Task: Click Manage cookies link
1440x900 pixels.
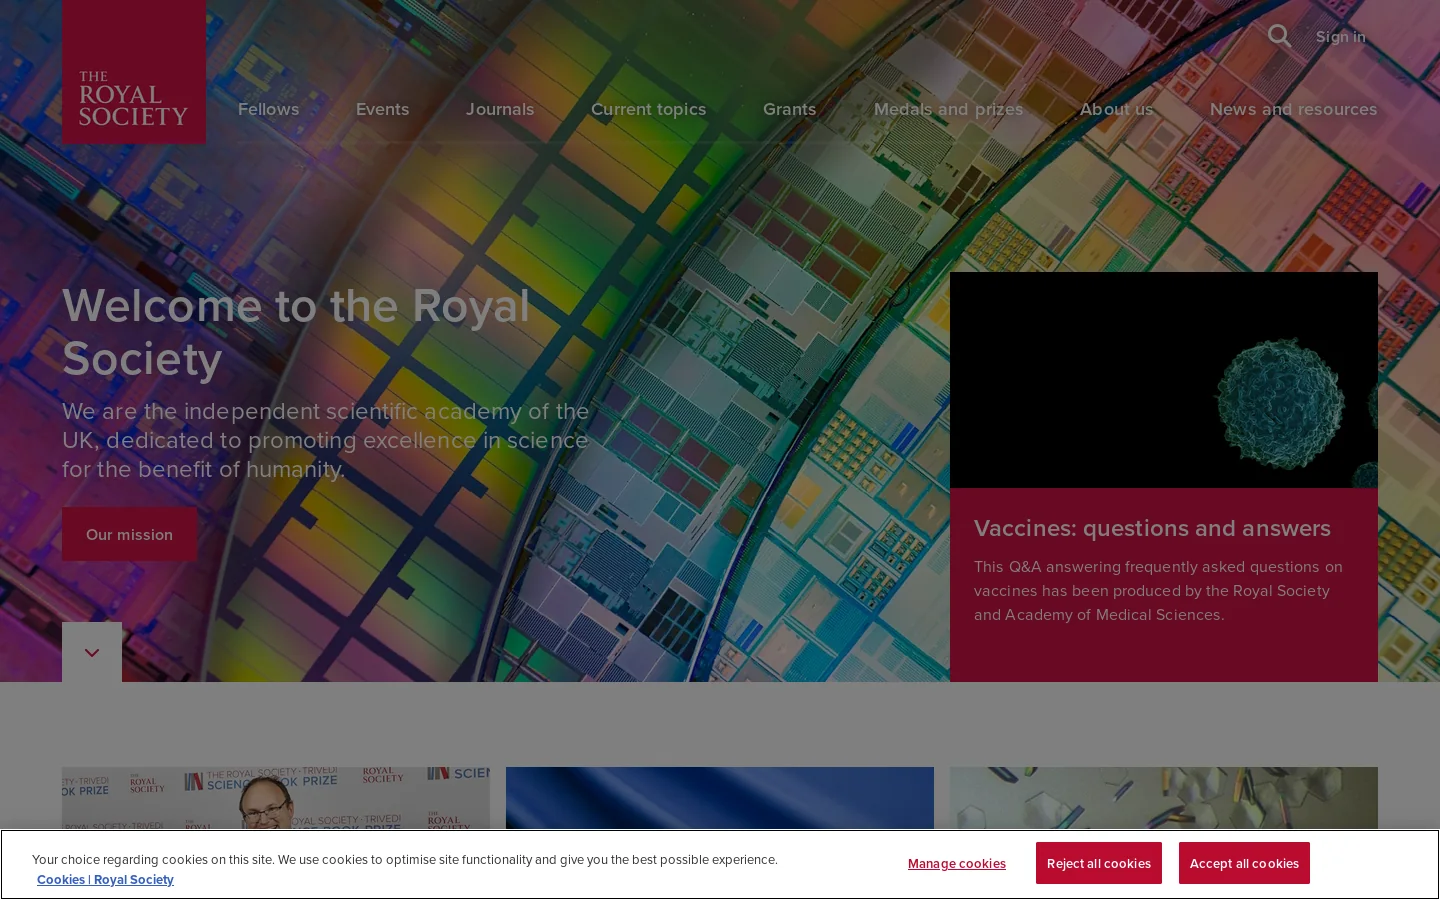Action: pyautogui.click(x=957, y=864)
